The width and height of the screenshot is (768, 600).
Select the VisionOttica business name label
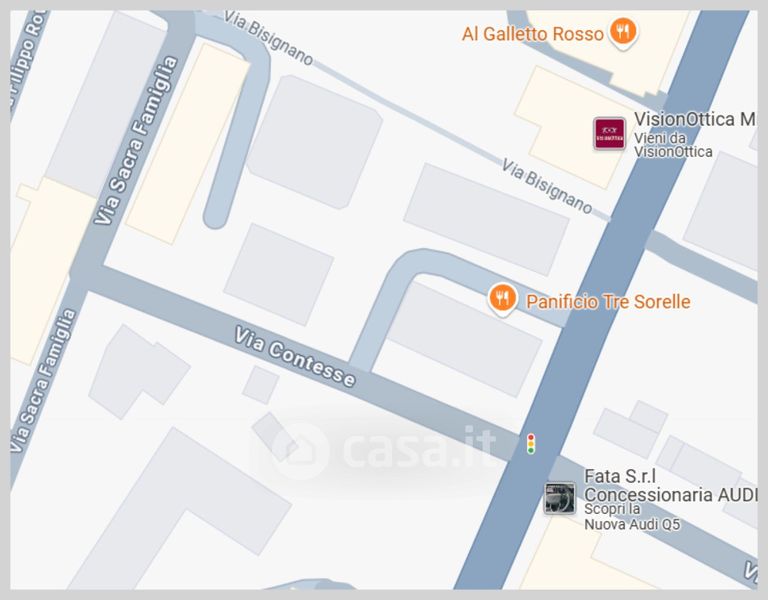tap(695, 119)
